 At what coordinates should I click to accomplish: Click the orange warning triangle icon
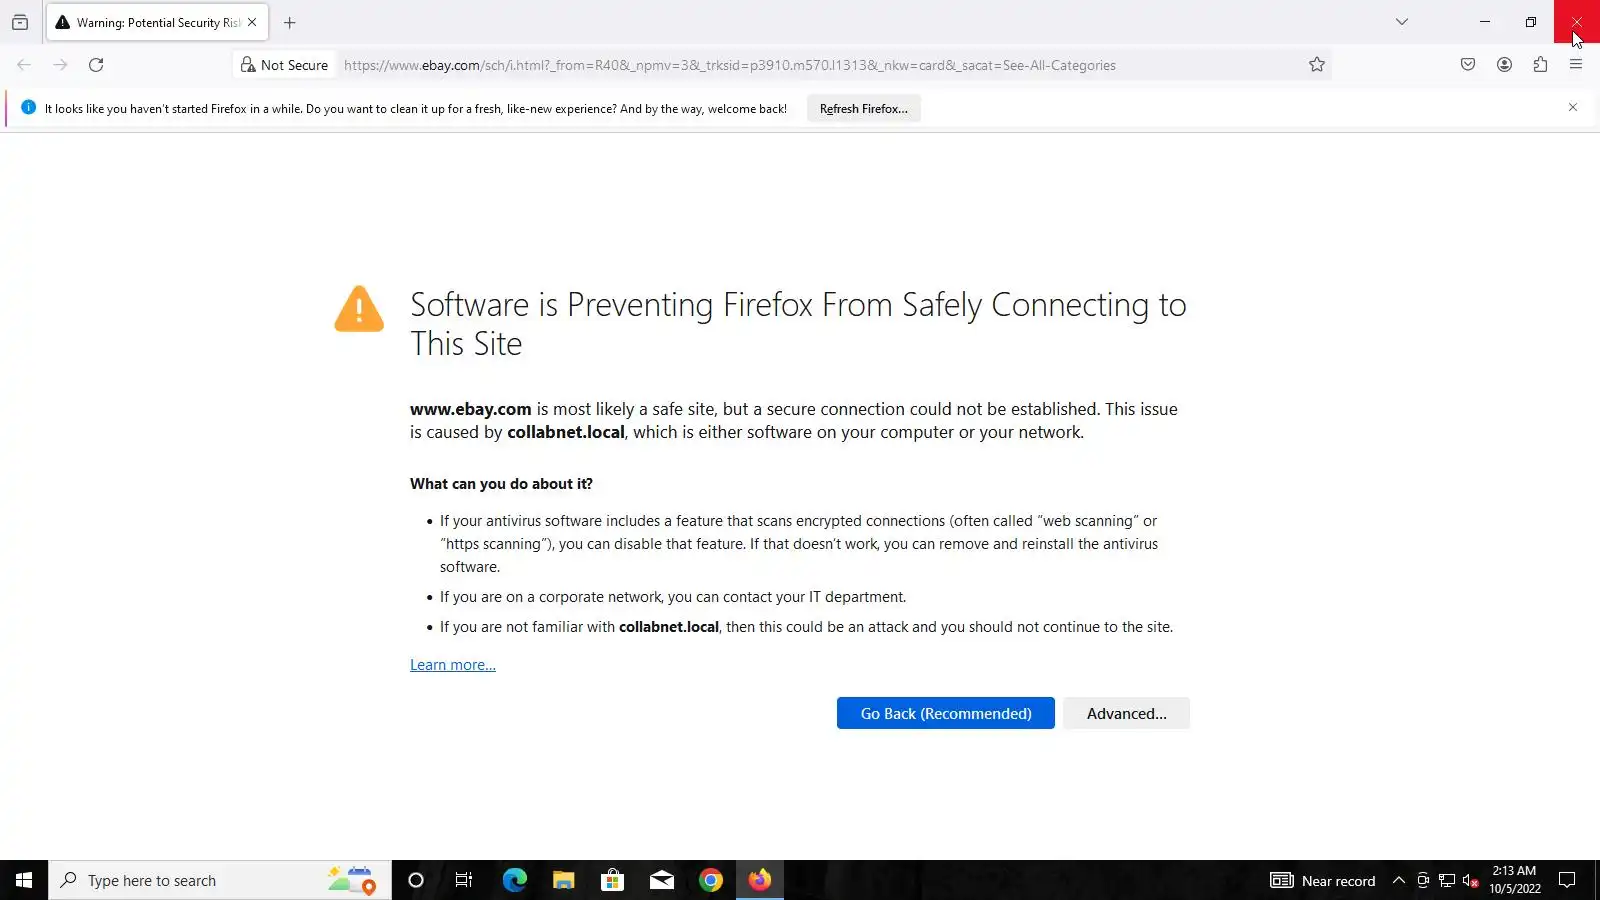(x=359, y=309)
